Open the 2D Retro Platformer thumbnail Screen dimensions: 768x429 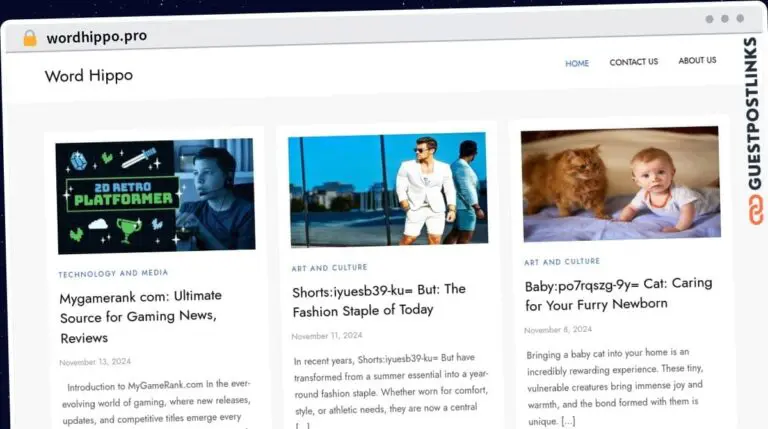point(155,196)
